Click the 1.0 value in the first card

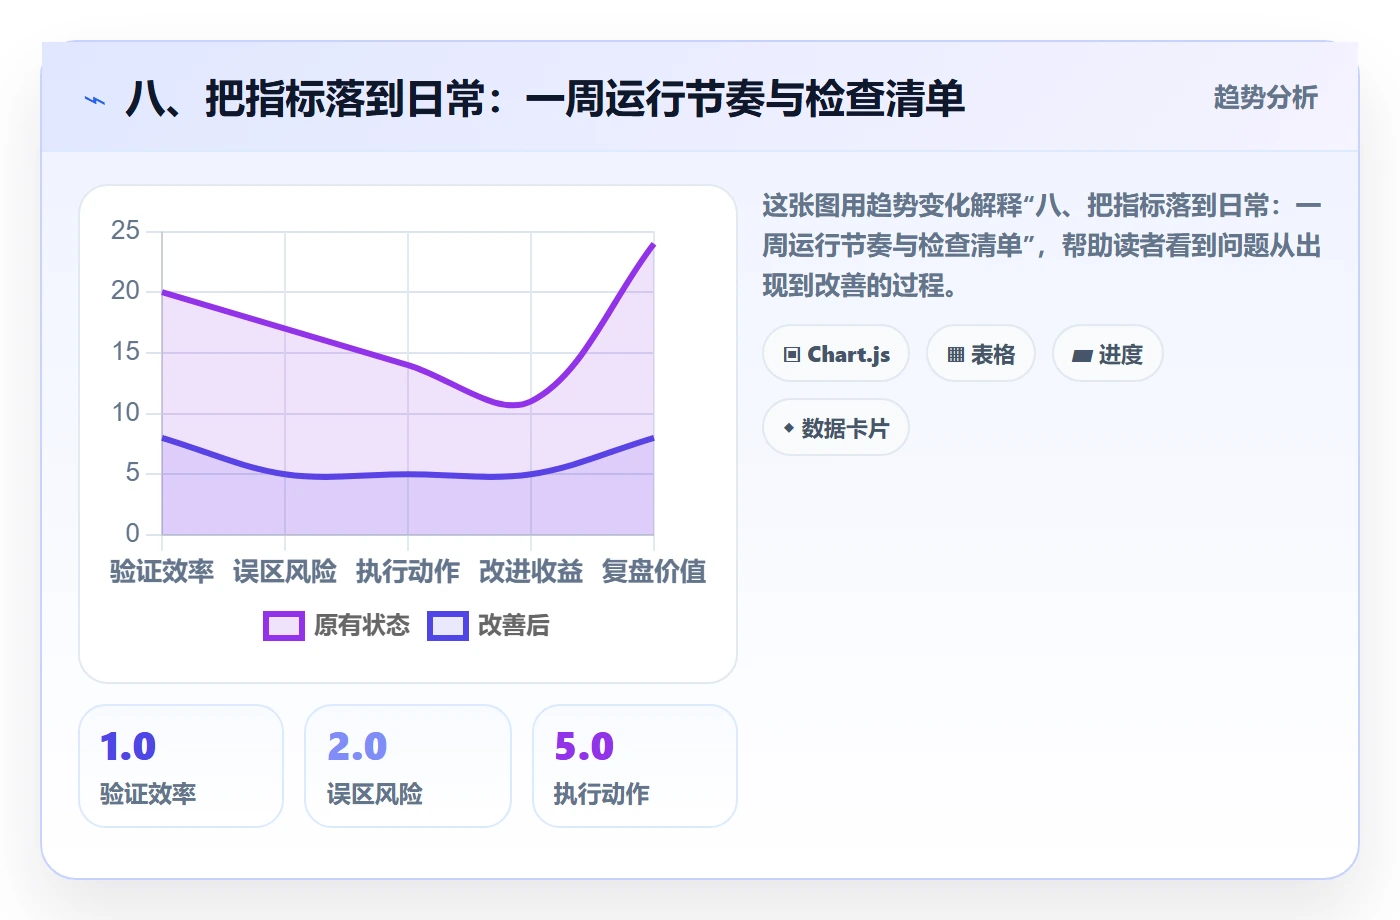[x=128, y=747]
